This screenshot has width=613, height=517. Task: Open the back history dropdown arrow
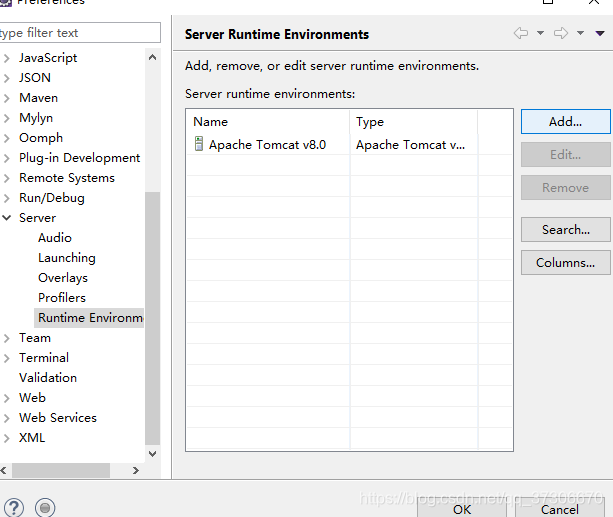pos(540,33)
